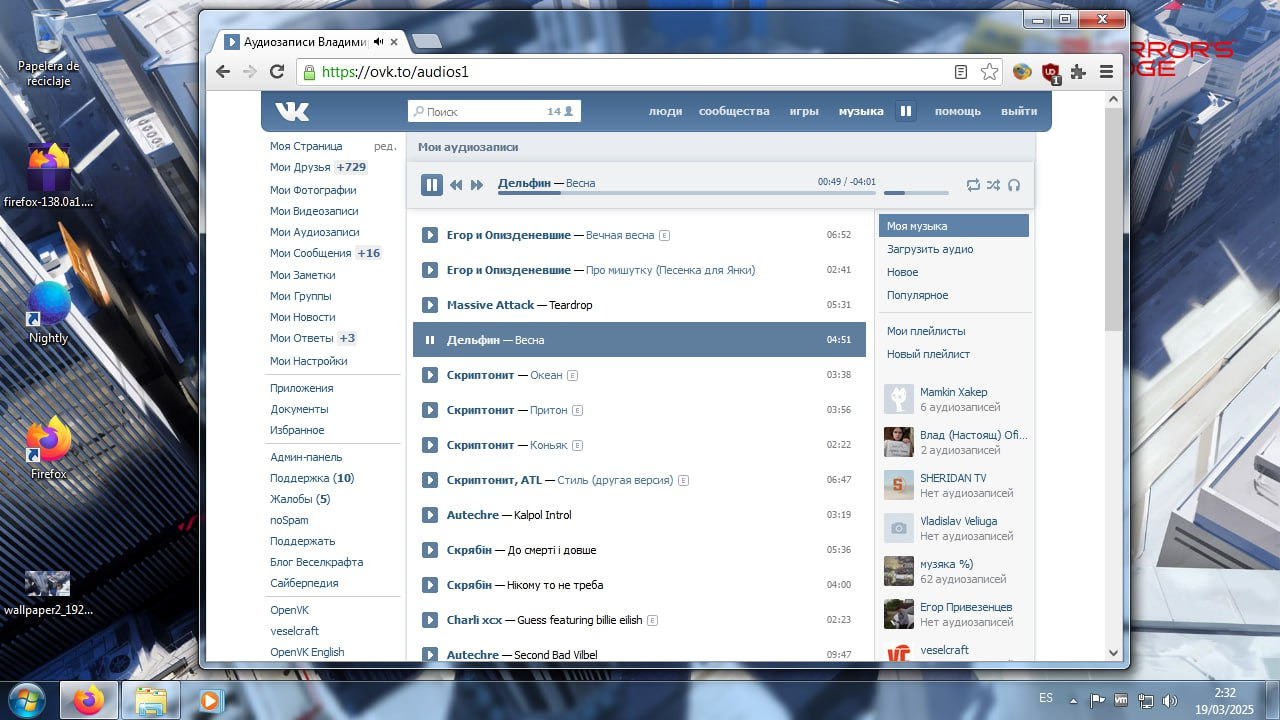Screen dimensions: 1280x720
Task: Play Autechre — Kalpol Introl
Action: point(430,515)
